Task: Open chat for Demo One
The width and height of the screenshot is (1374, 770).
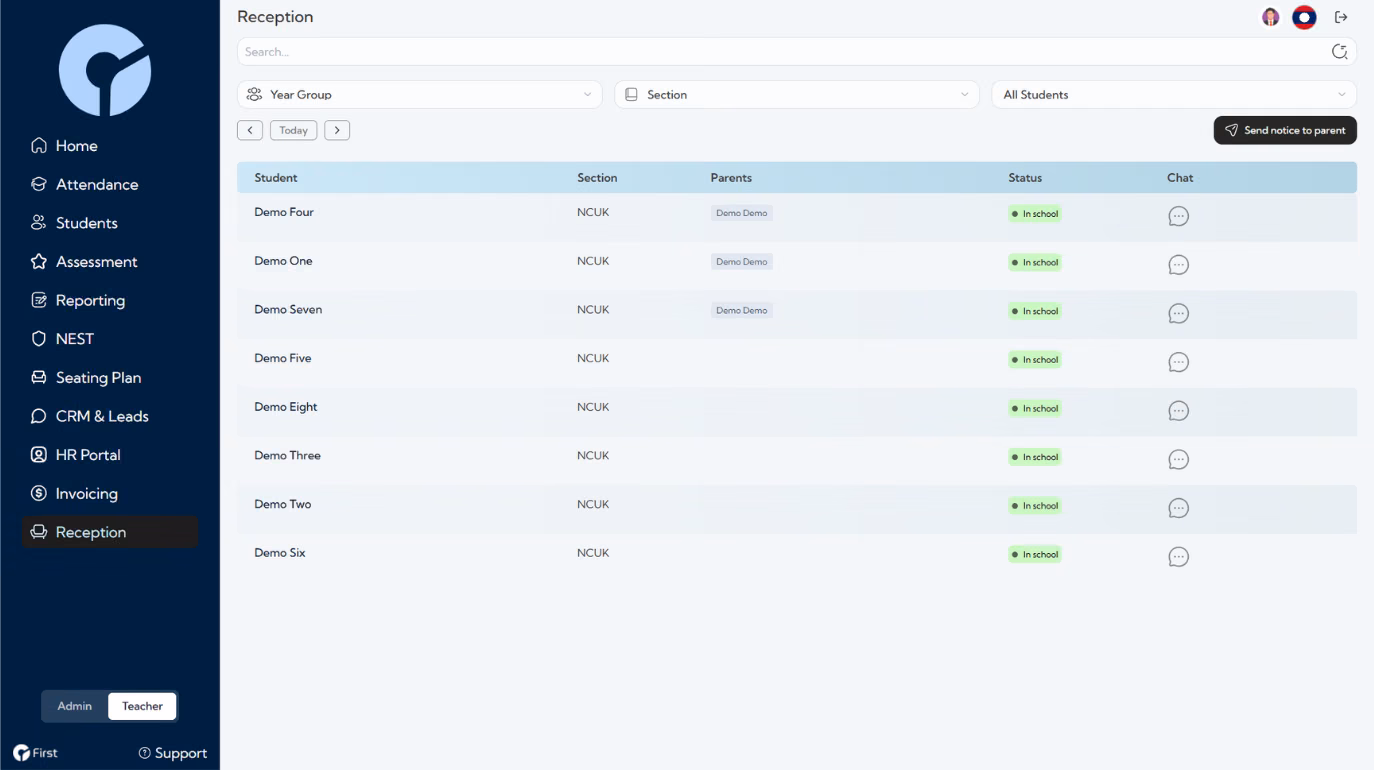Action: (1179, 265)
